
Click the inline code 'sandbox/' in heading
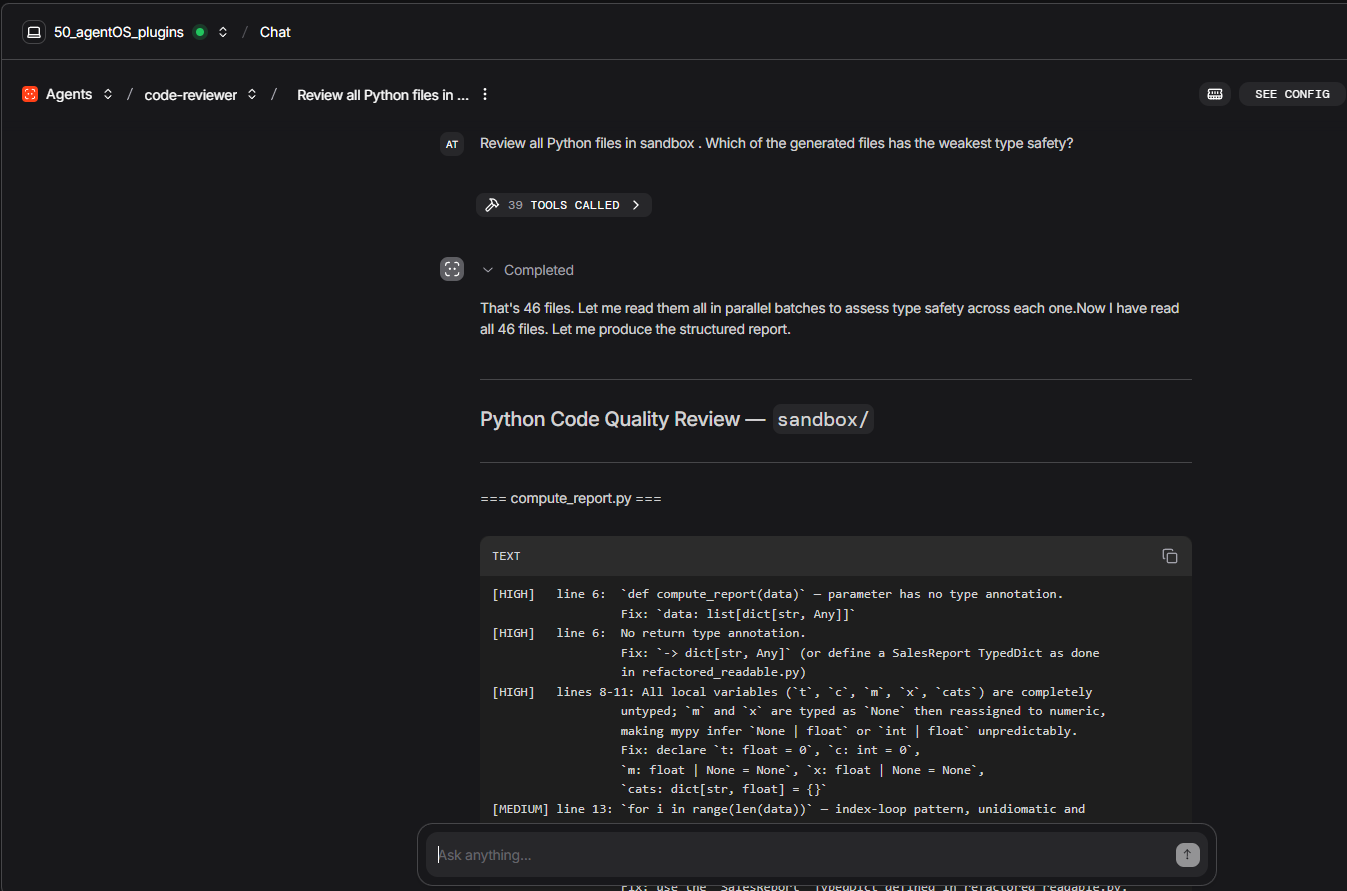tap(823, 420)
